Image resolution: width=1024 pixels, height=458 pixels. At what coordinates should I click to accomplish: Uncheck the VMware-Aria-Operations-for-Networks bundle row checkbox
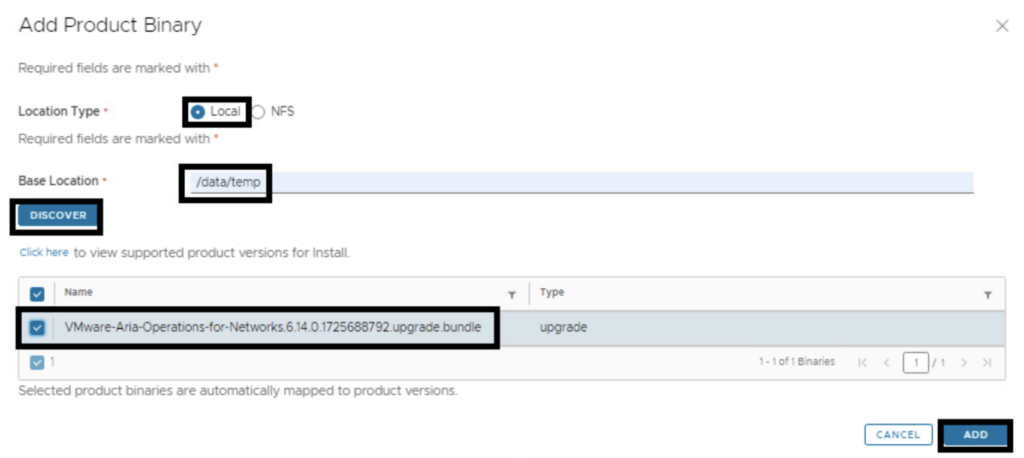[x=37, y=327]
